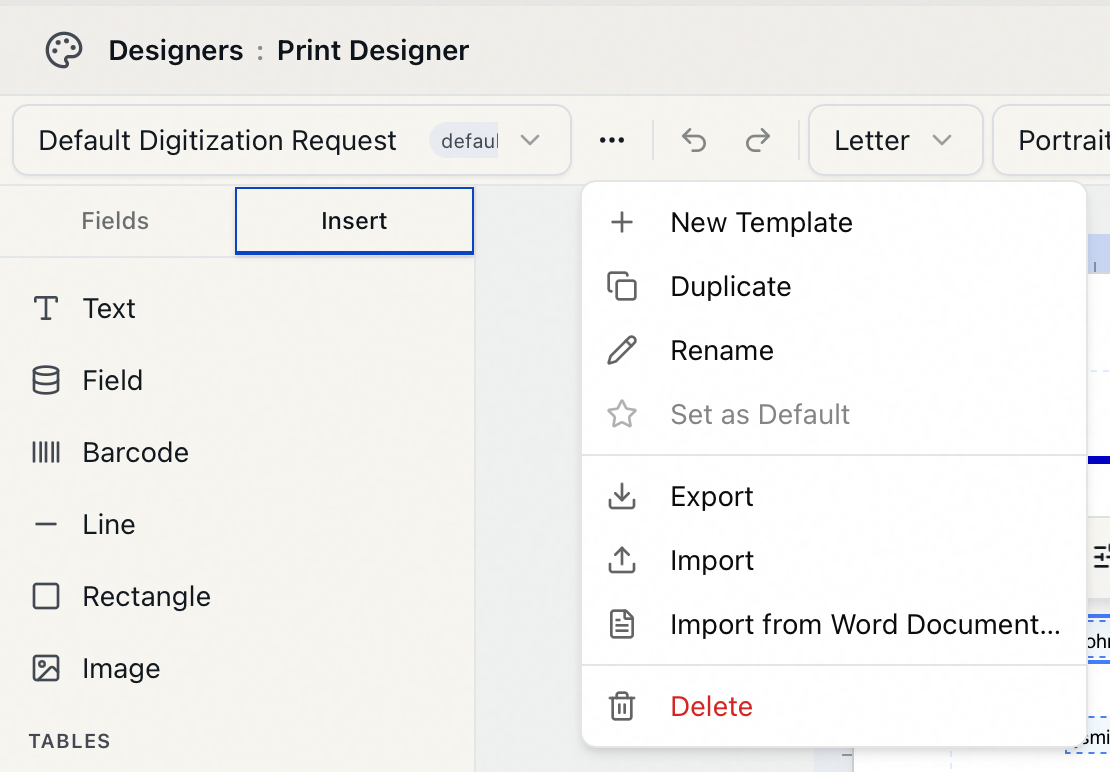Choose New Template from the menu
1110x772 pixels.
click(x=834, y=222)
